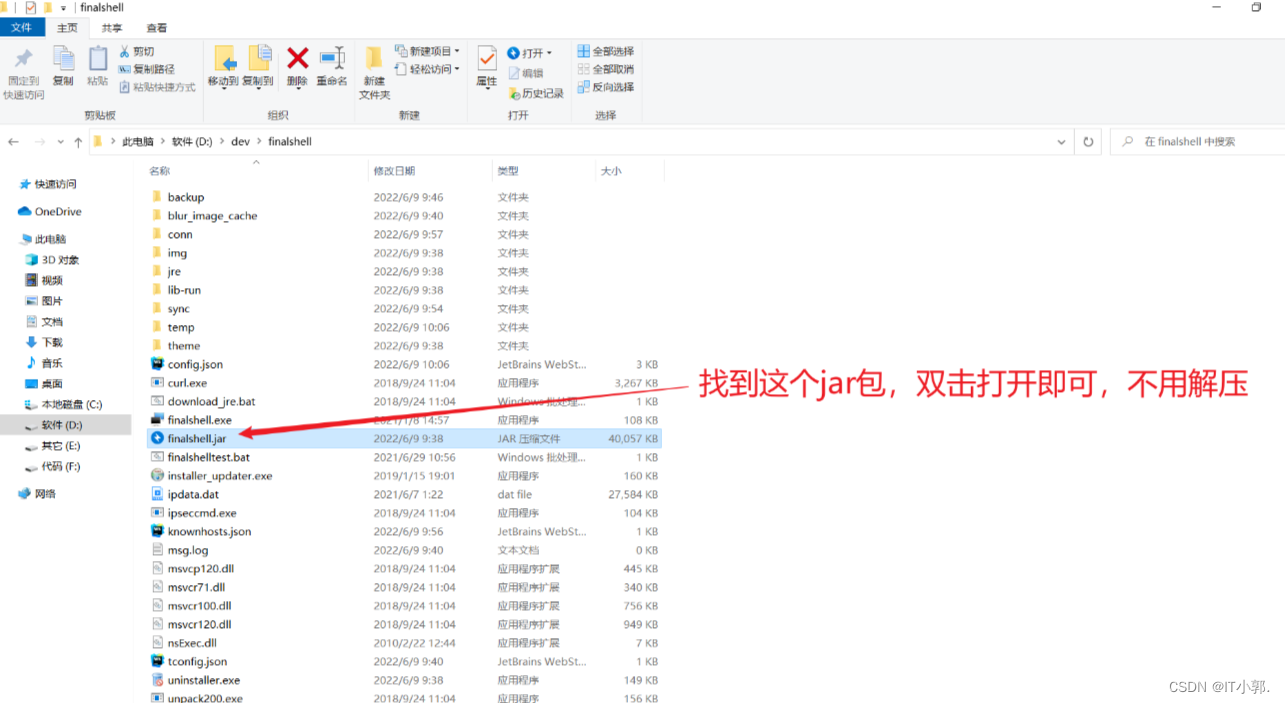The width and height of the screenshot is (1285, 703).
Task: Click the refresh button beside address bar
Action: click(1088, 142)
